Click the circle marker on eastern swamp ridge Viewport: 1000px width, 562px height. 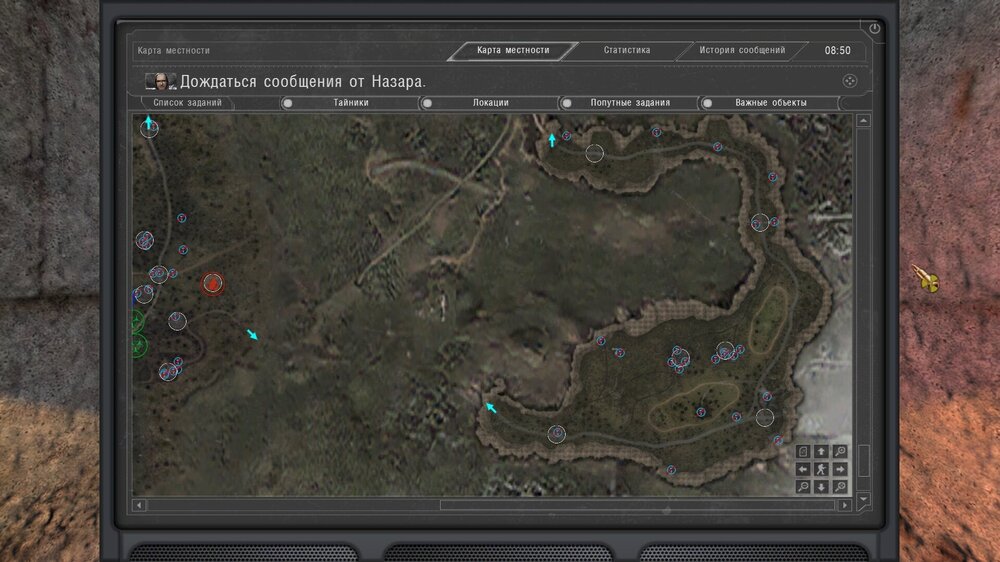[x=760, y=223]
